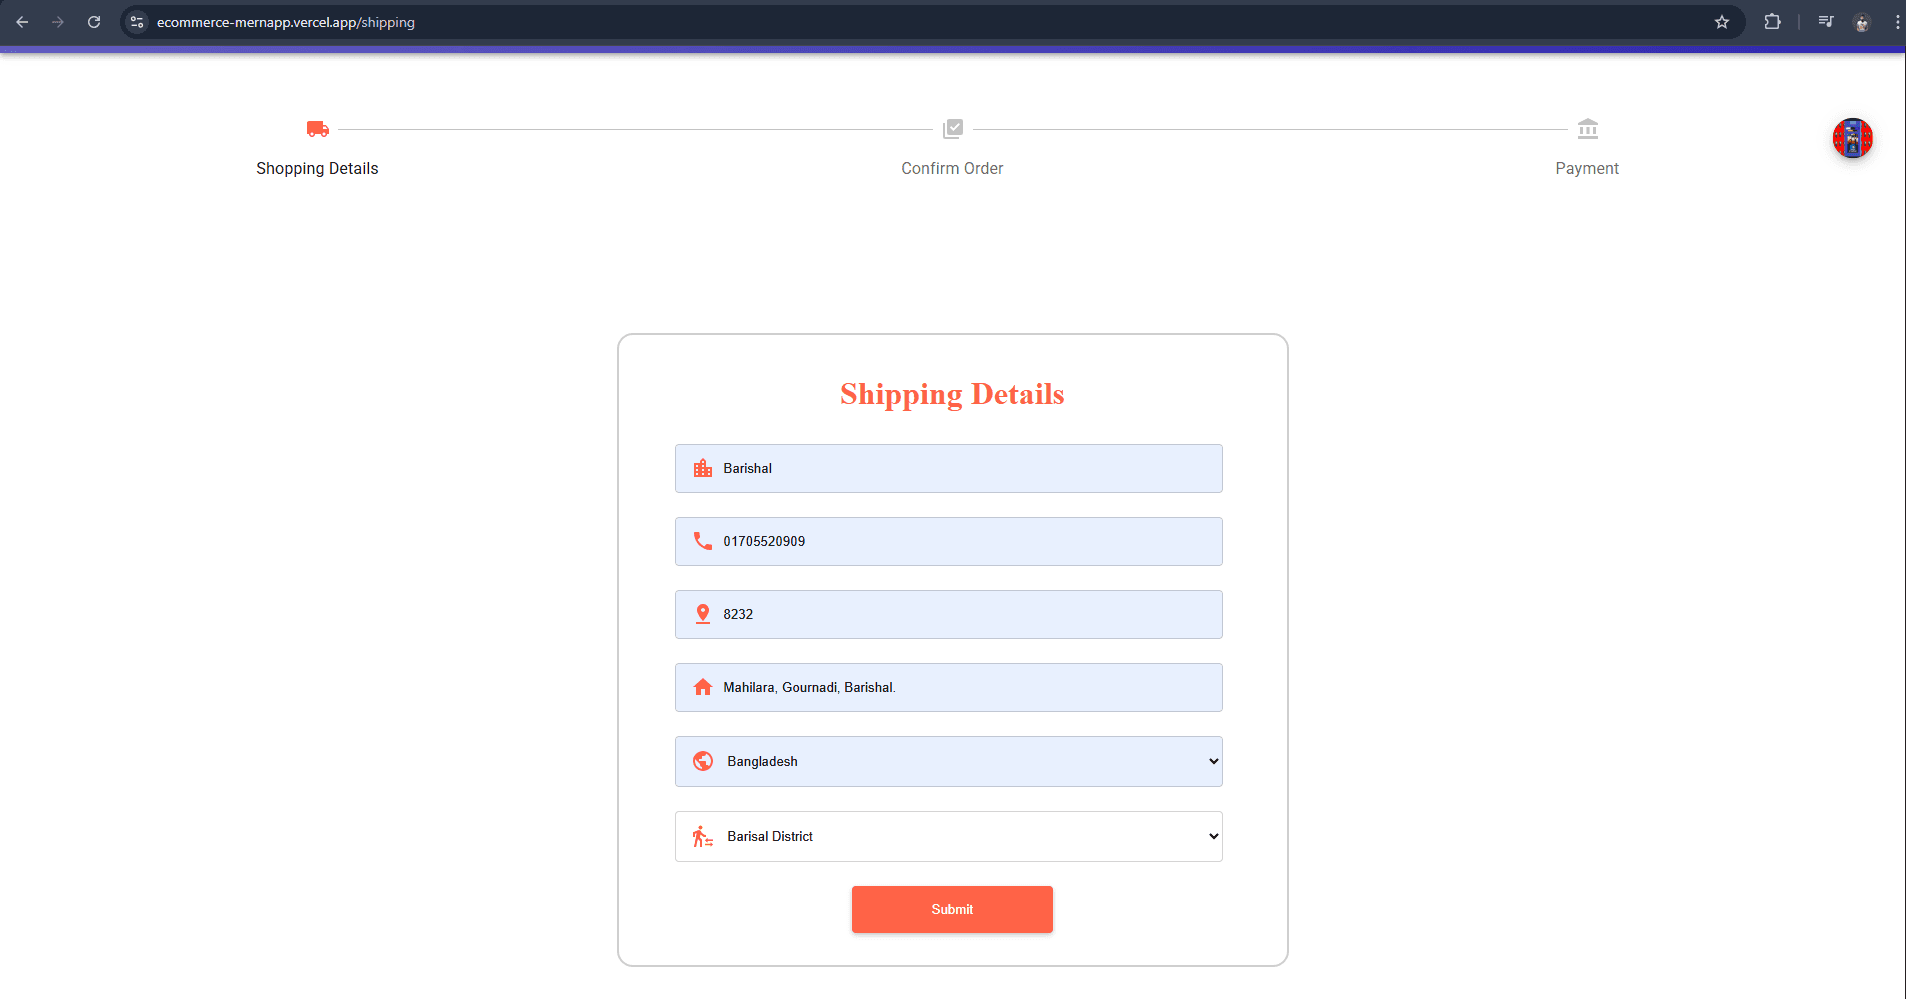
Task: Click the home icon in address field
Action: [703, 687]
